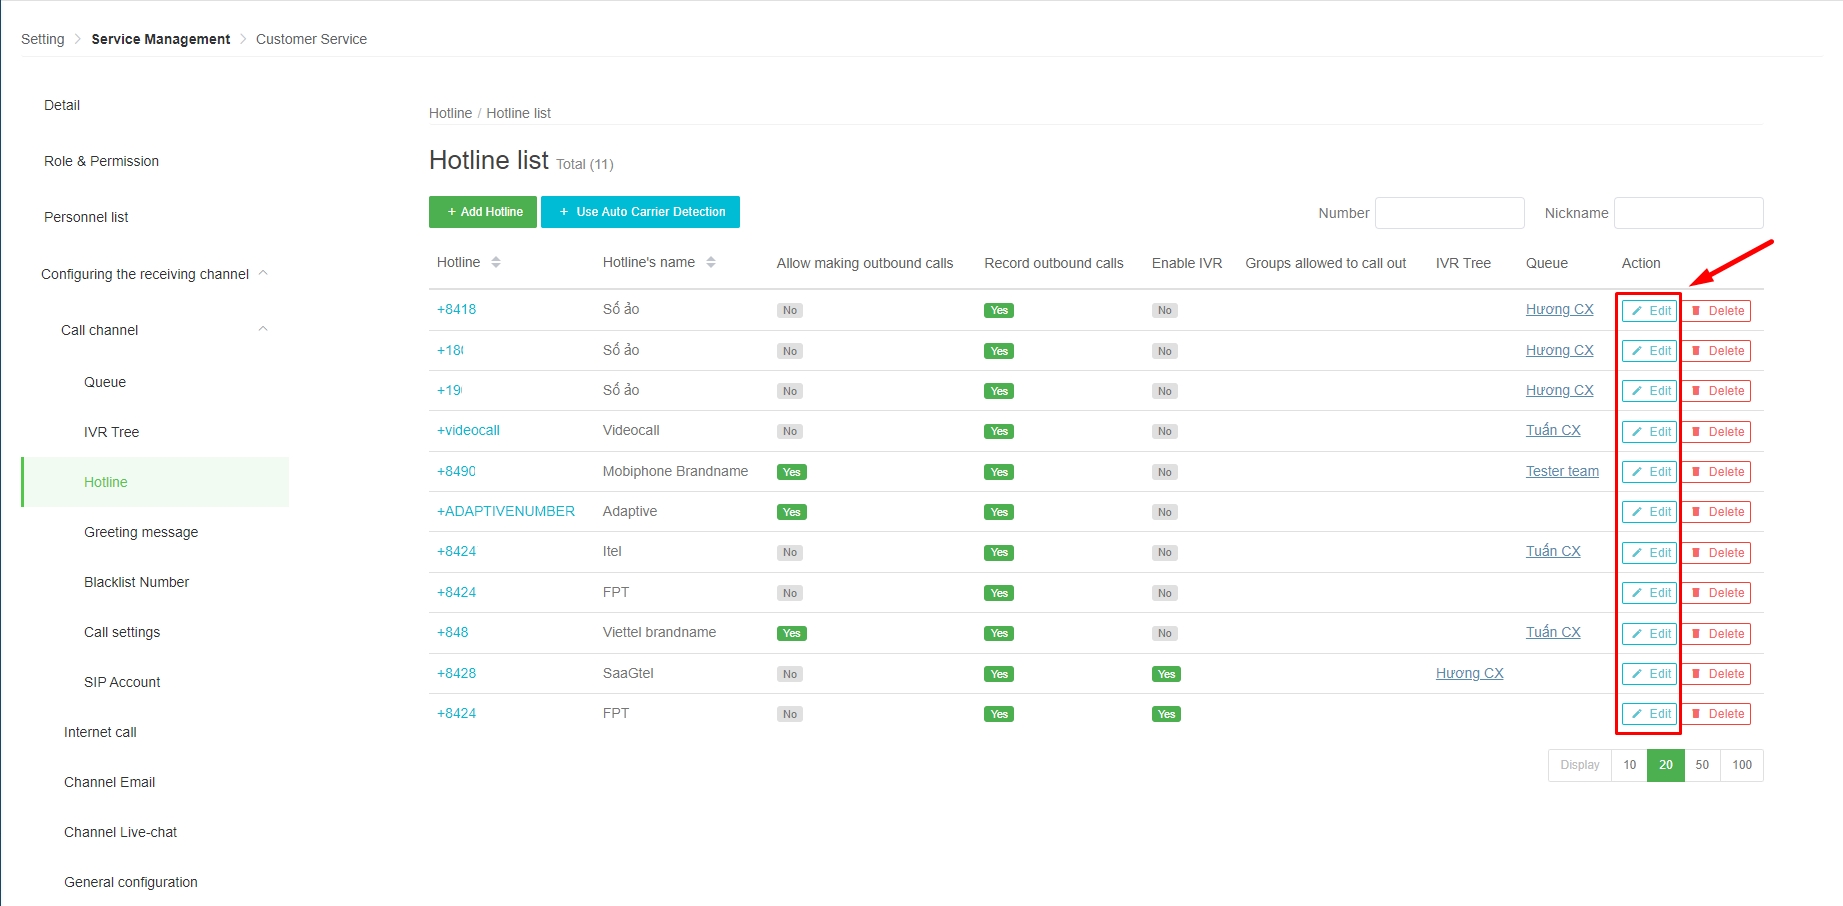Sort by Hotline's name column arrows

pyautogui.click(x=711, y=262)
